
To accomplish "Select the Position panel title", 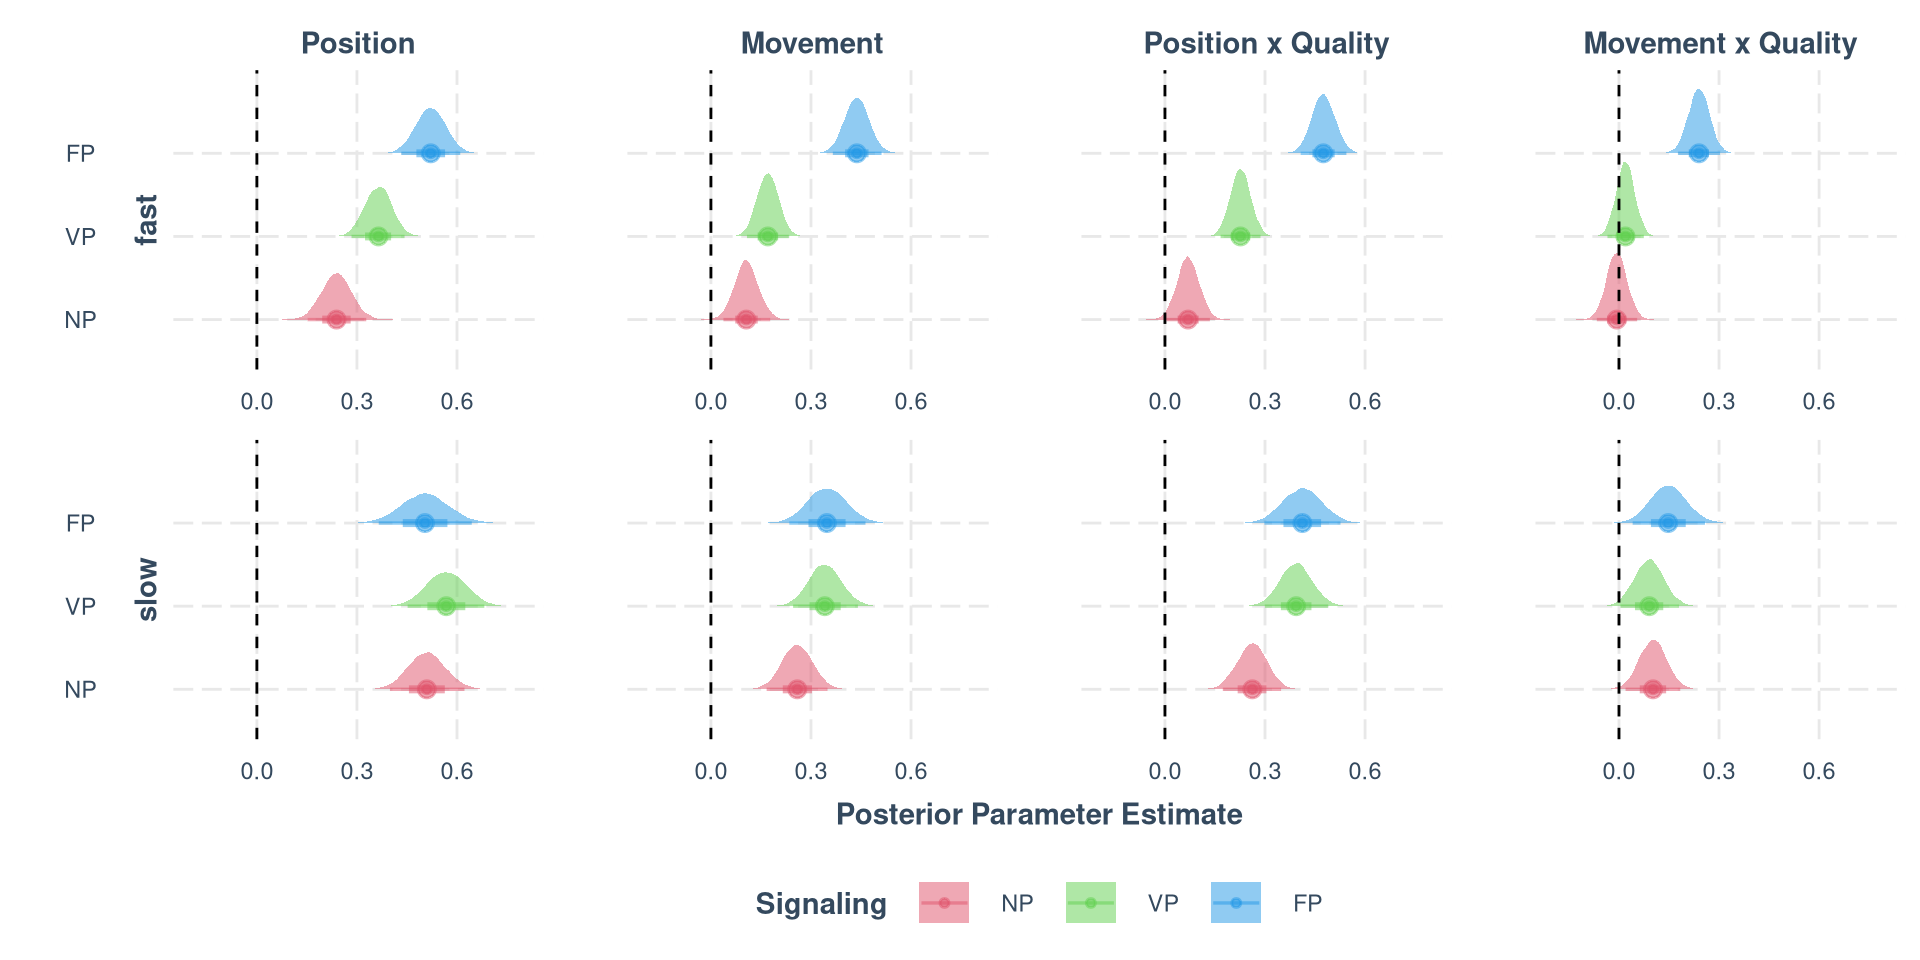I will pyautogui.click(x=357, y=44).
